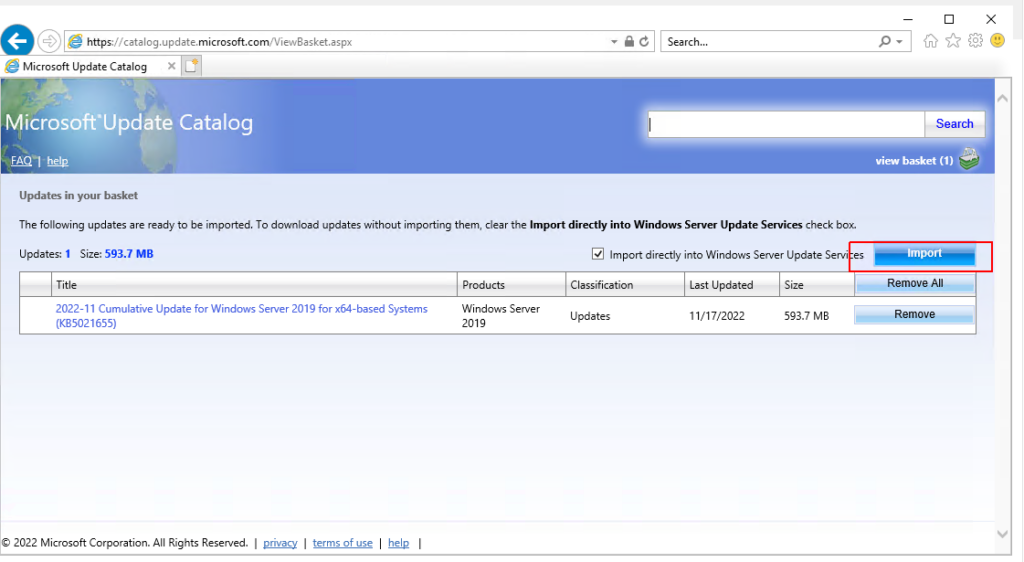Click the 593.7 MB cell in the table row
Screen dimensions: 1024x562
coord(807,316)
